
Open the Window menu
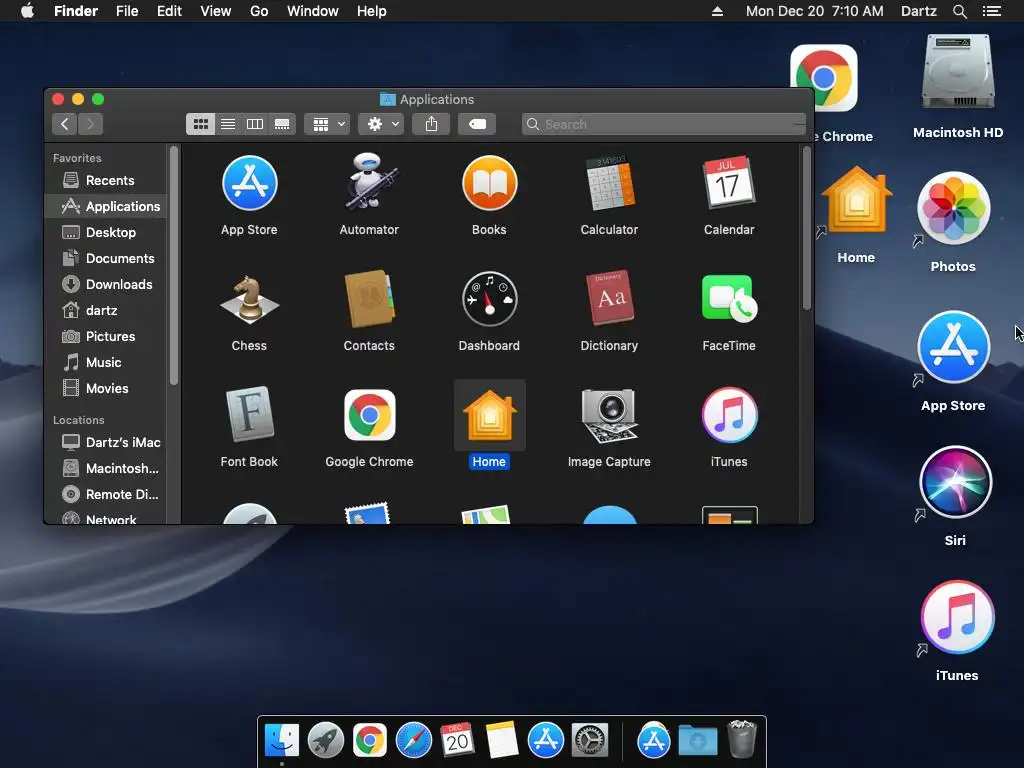pyautogui.click(x=313, y=11)
